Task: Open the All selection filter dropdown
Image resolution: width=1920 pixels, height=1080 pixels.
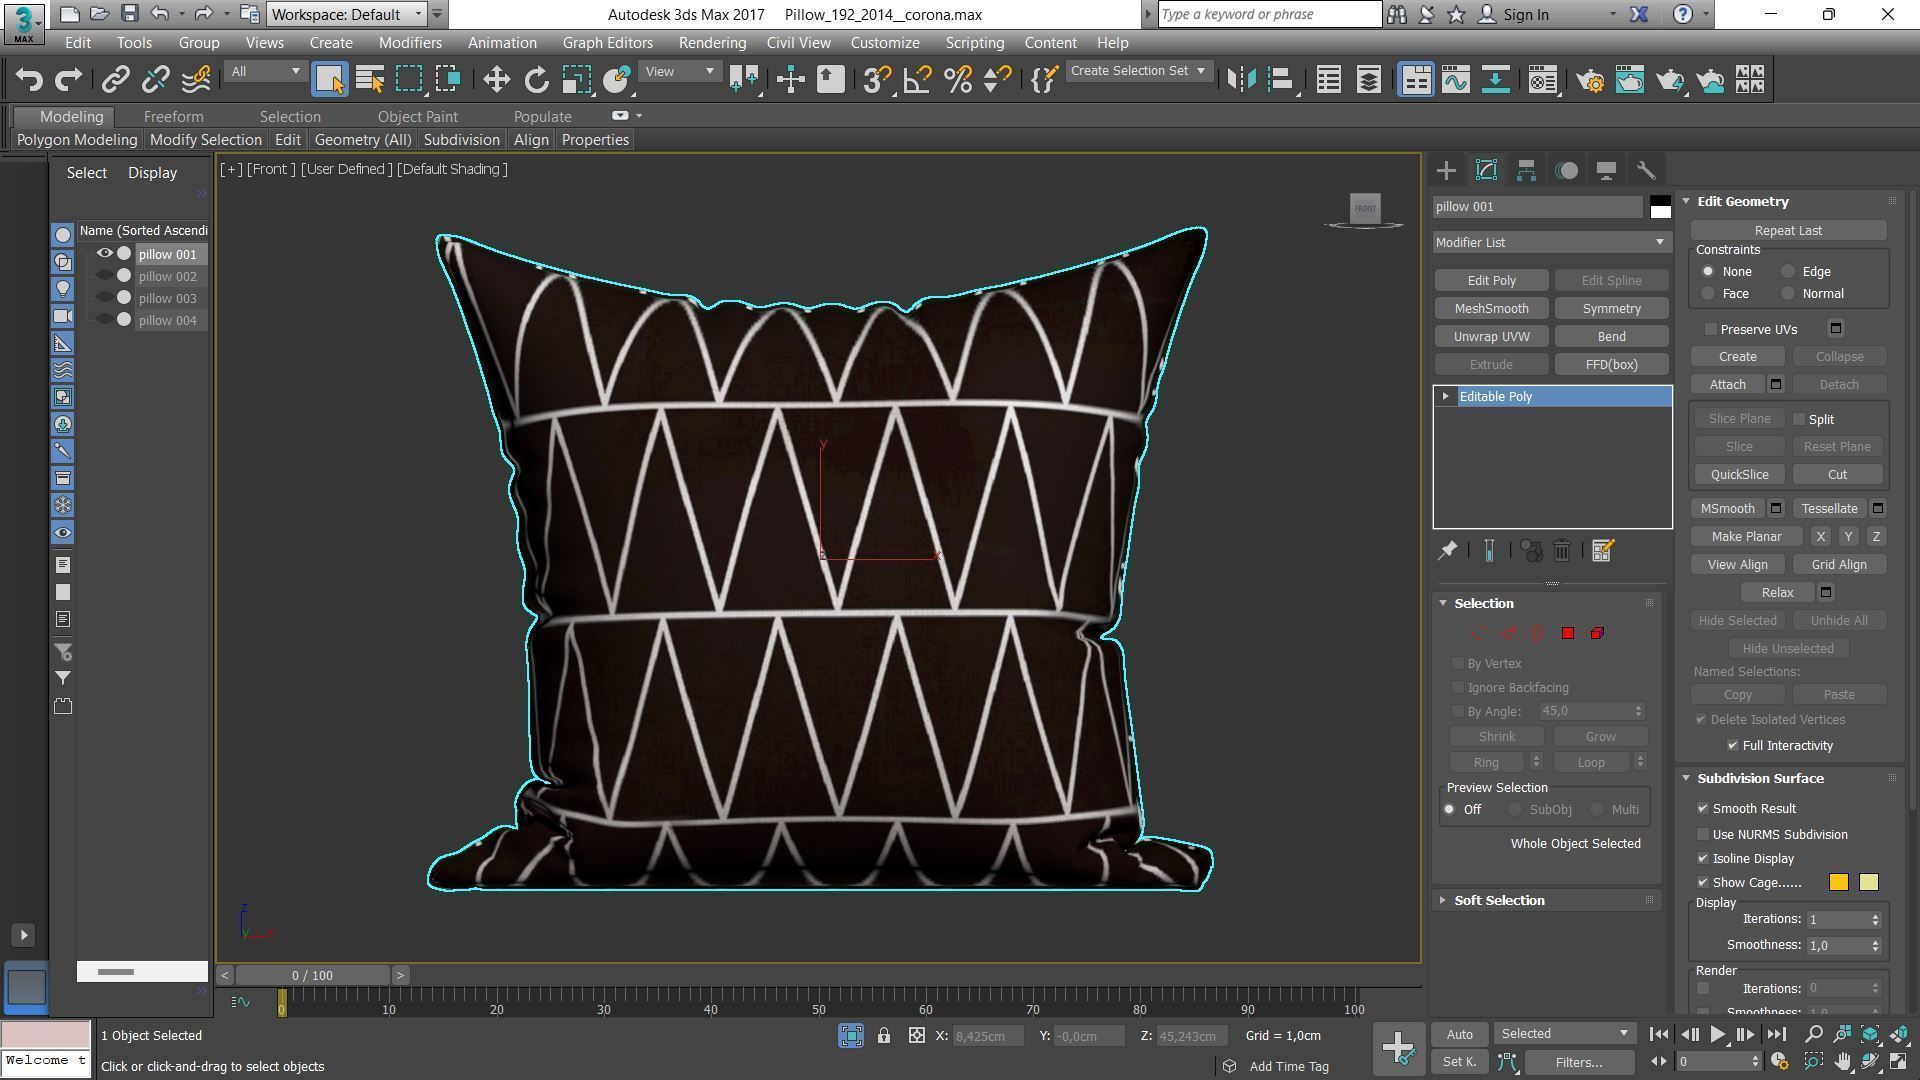Action: click(265, 71)
